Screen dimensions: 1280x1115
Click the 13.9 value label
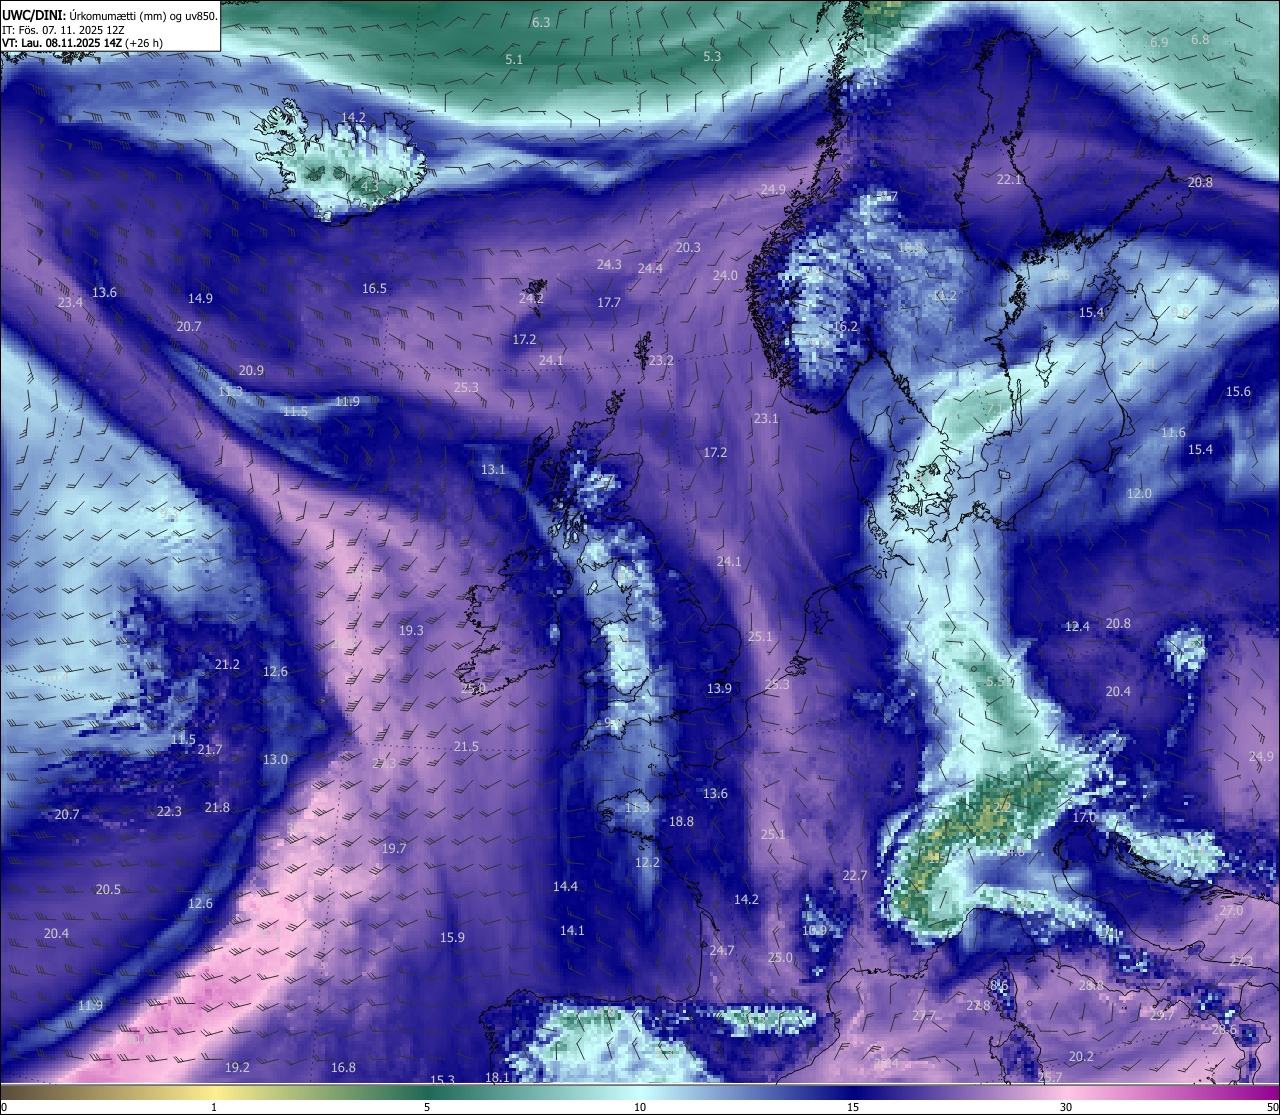point(719,689)
